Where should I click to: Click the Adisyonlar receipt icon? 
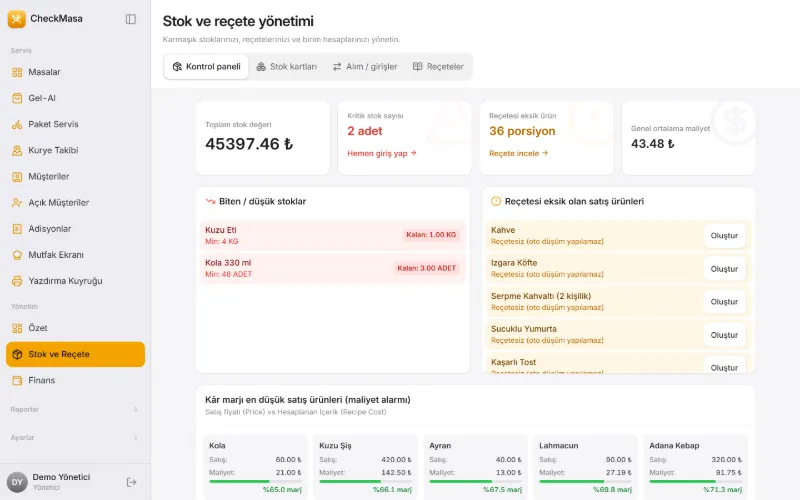[x=17, y=229]
